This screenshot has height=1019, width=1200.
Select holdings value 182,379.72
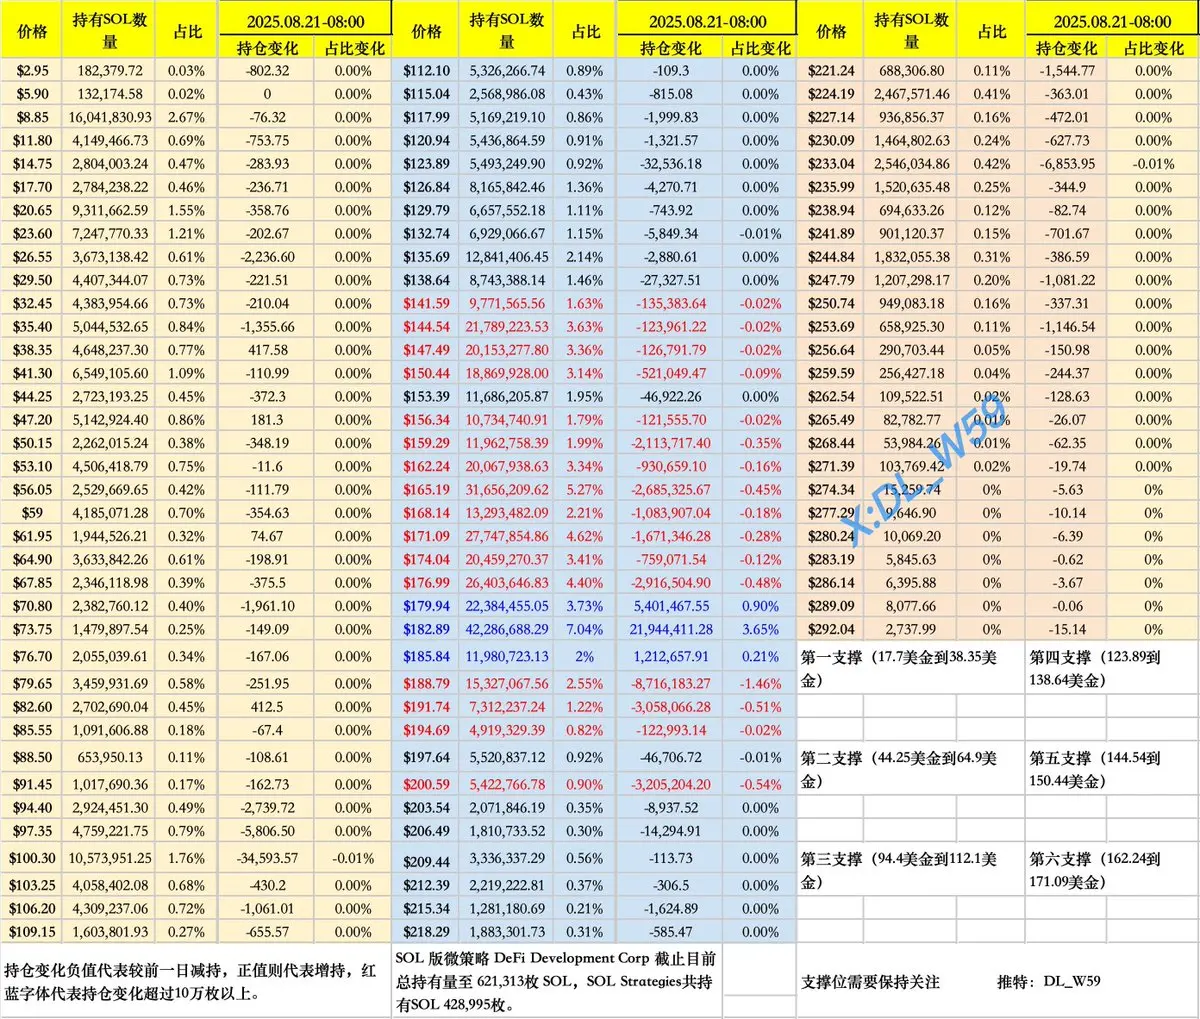pyautogui.click(x=110, y=71)
